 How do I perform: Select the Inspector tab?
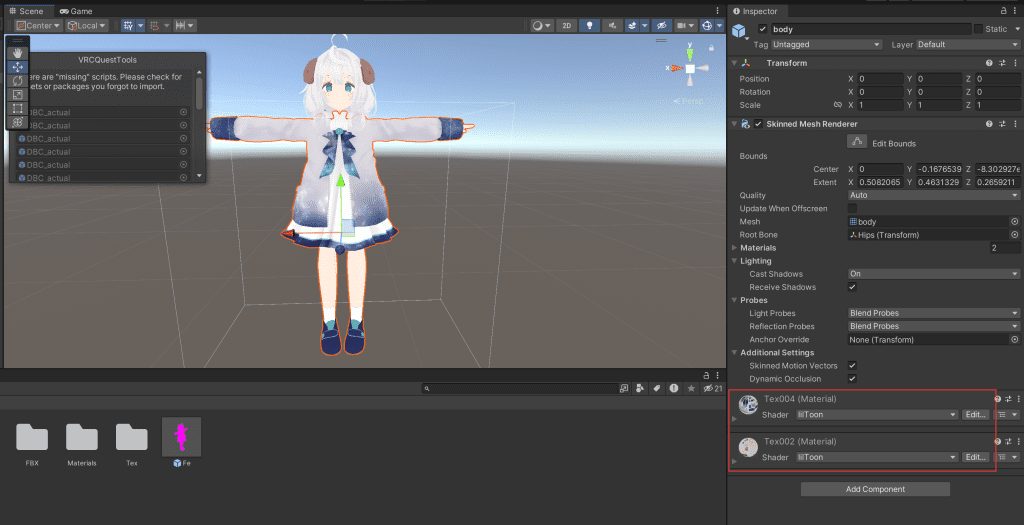[x=759, y=11]
